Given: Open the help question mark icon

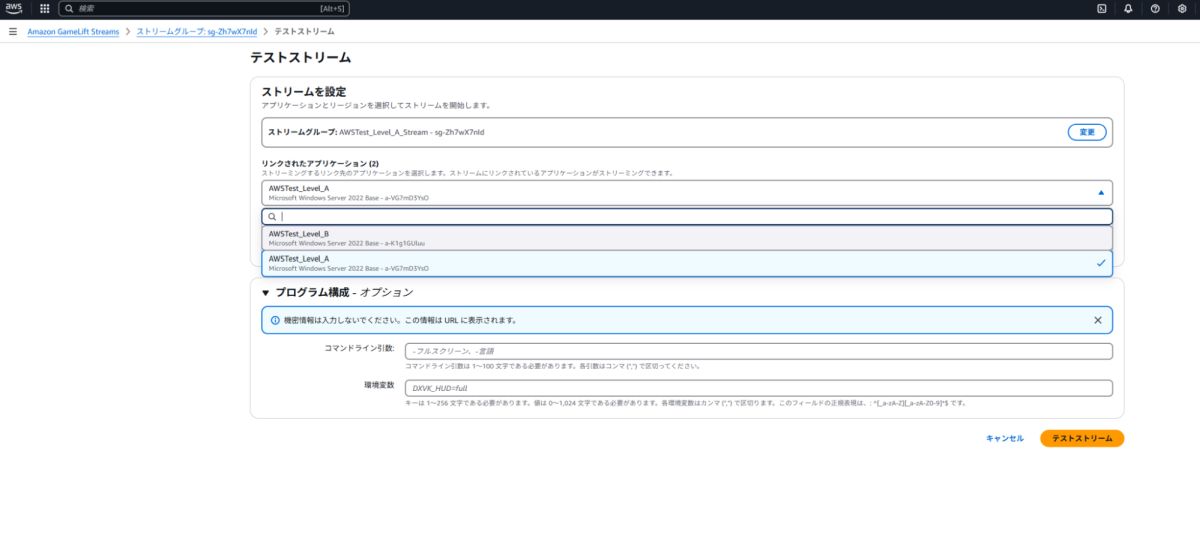Looking at the screenshot, I should [1155, 8].
